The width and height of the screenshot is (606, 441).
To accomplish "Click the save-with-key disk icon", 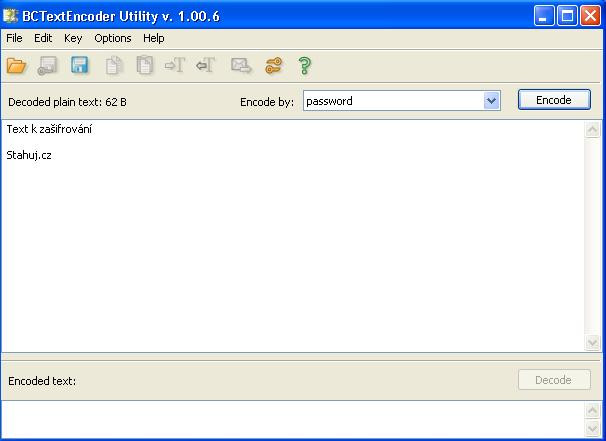I will click(x=47, y=65).
